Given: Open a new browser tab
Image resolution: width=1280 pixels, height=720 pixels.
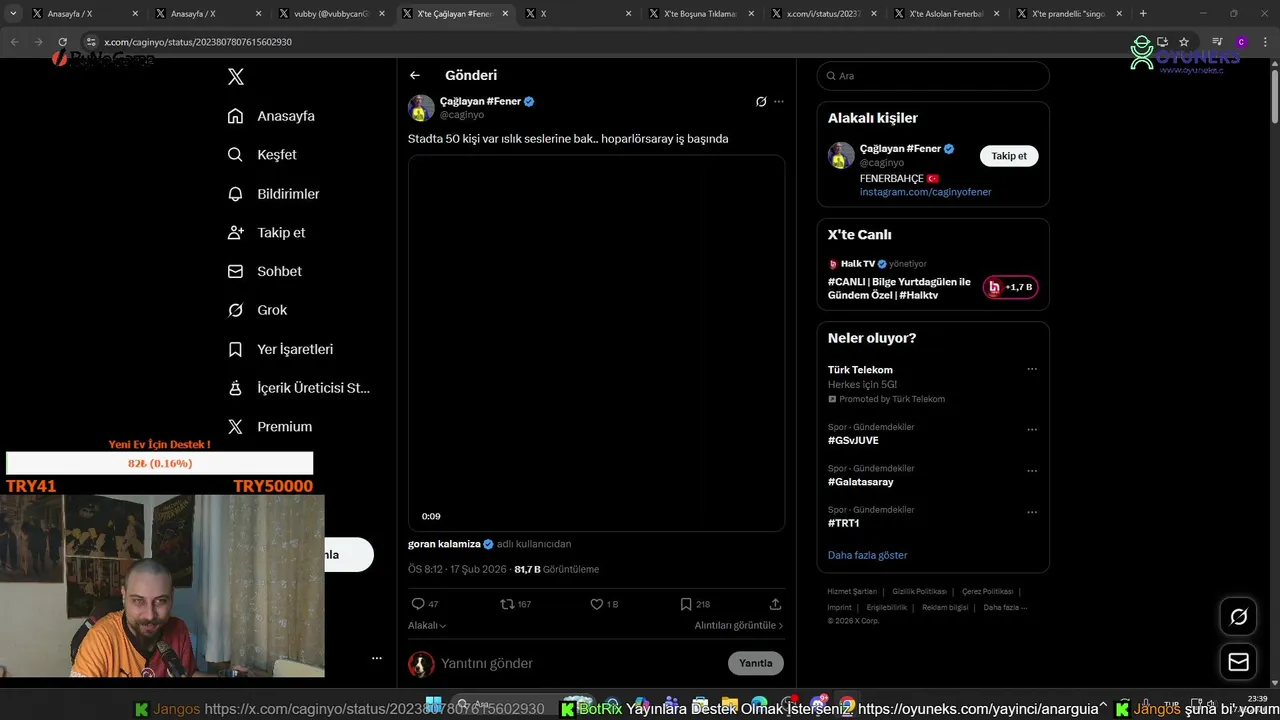Looking at the screenshot, I should [x=1143, y=14].
